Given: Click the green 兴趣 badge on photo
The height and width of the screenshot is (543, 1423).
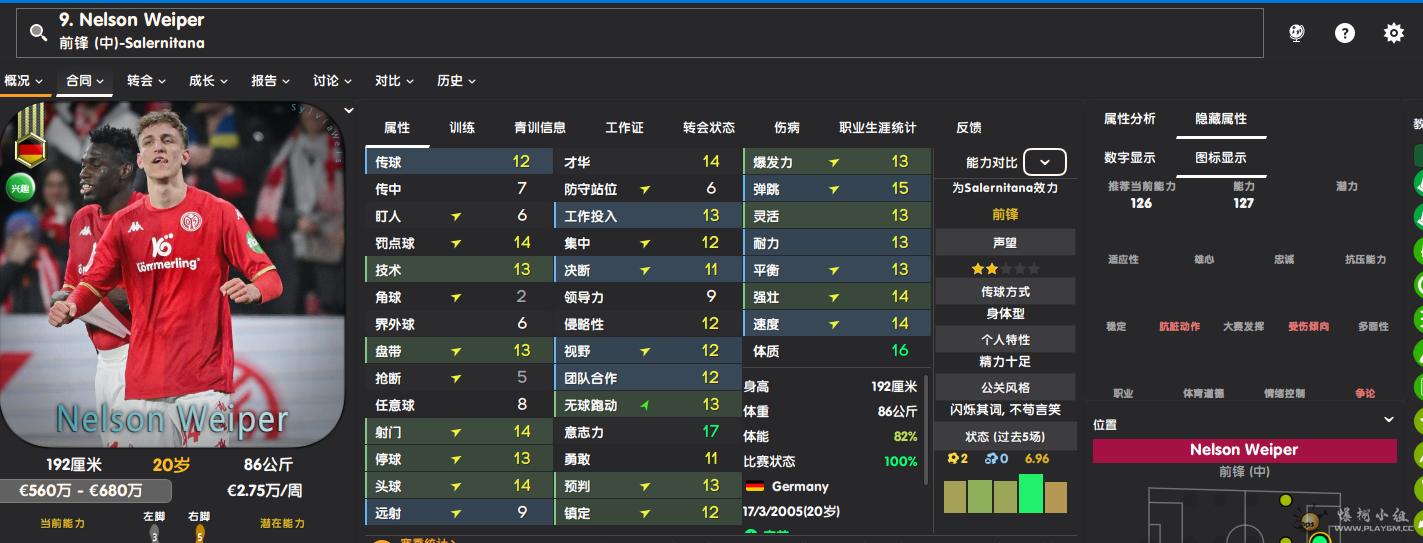Looking at the screenshot, I should 20,187.
